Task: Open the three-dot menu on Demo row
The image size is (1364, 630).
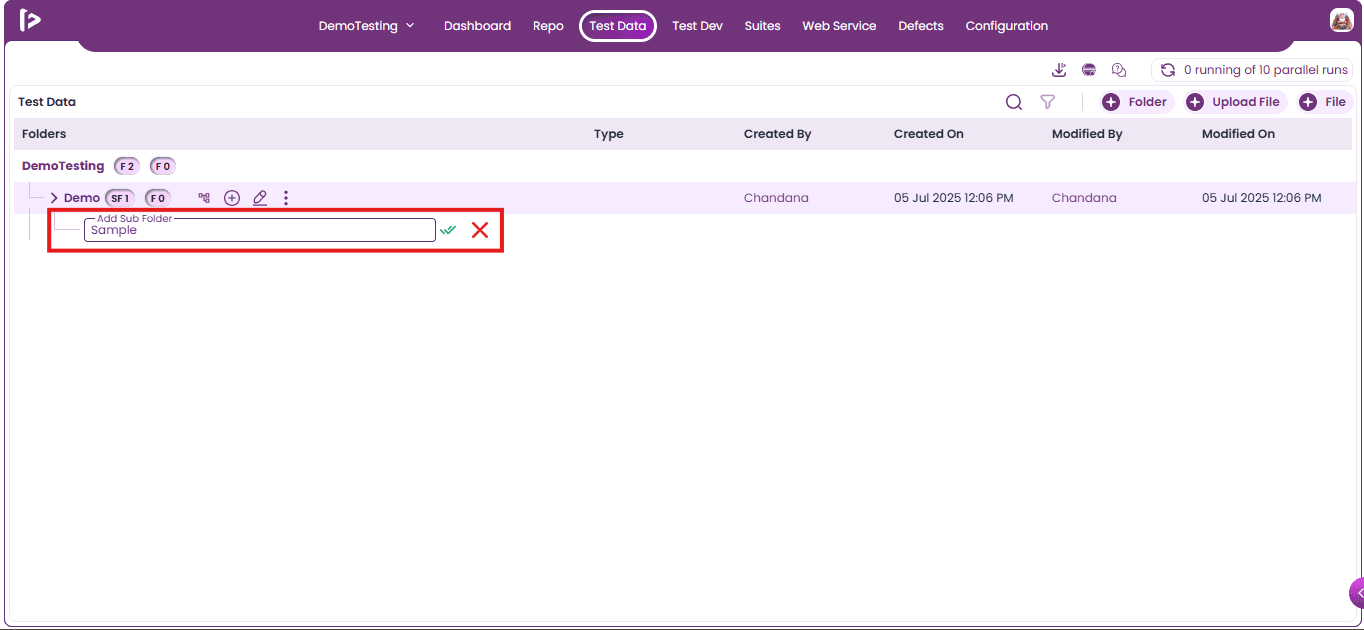Action: [x=286, y=198]
